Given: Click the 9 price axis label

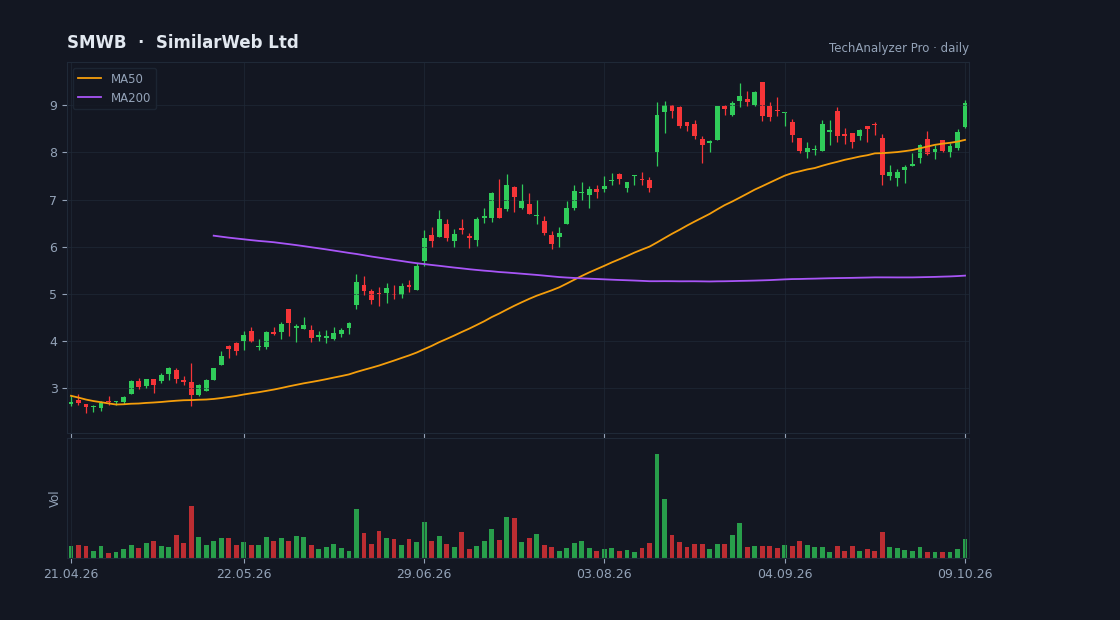Looking at the screenshot, I should [54, 105].
